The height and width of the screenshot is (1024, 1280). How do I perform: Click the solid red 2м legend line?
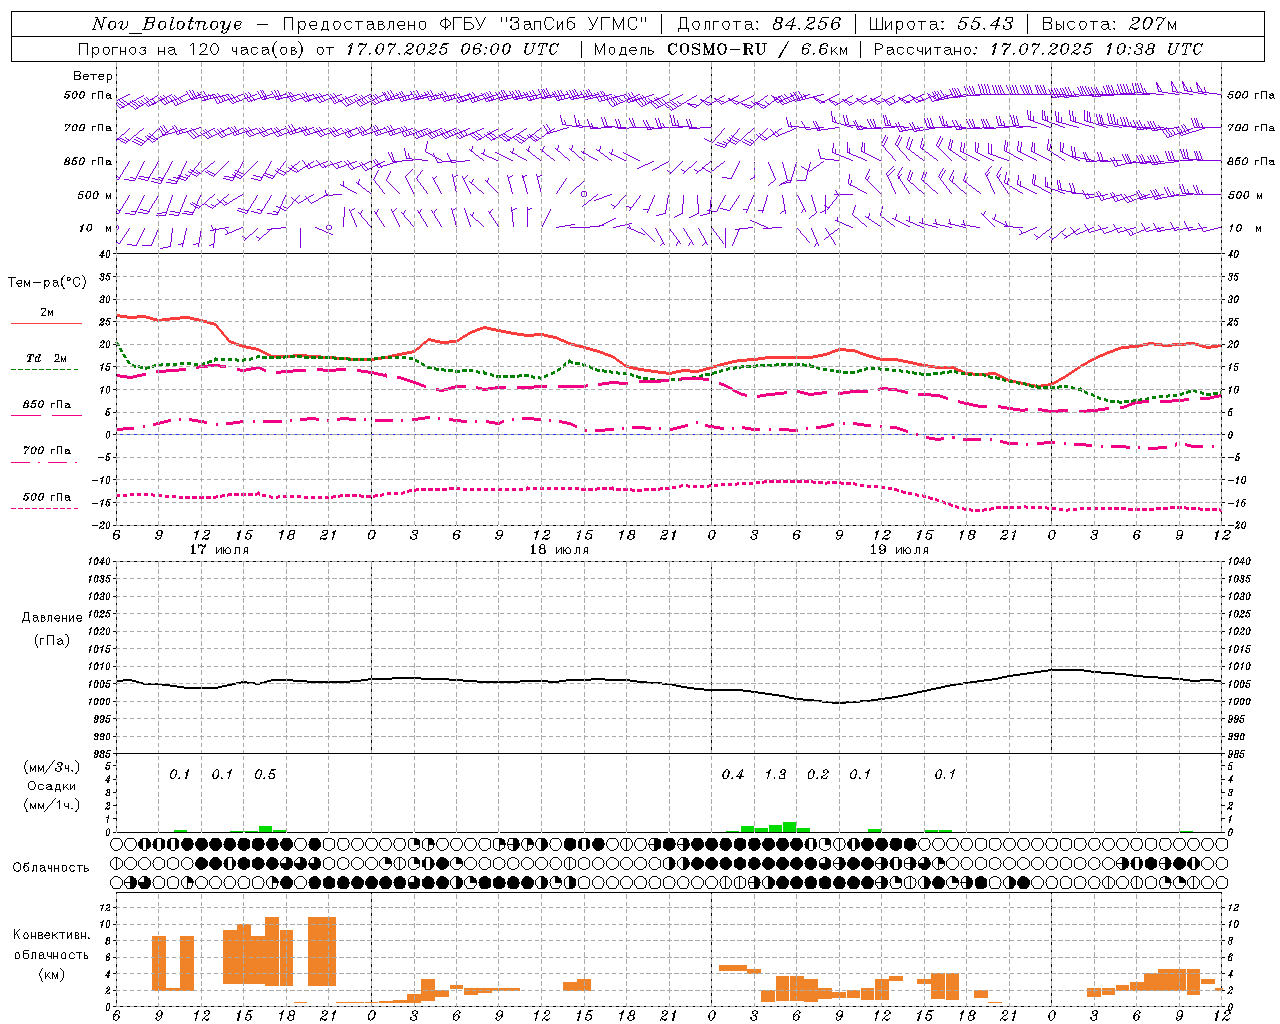[x=46, y=323]
